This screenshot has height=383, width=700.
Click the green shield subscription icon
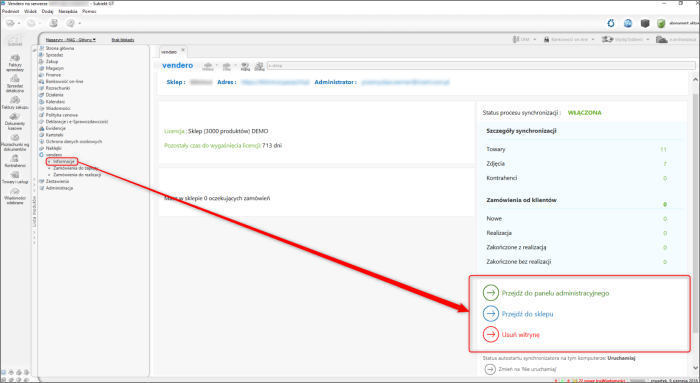(x=661, y=23)
